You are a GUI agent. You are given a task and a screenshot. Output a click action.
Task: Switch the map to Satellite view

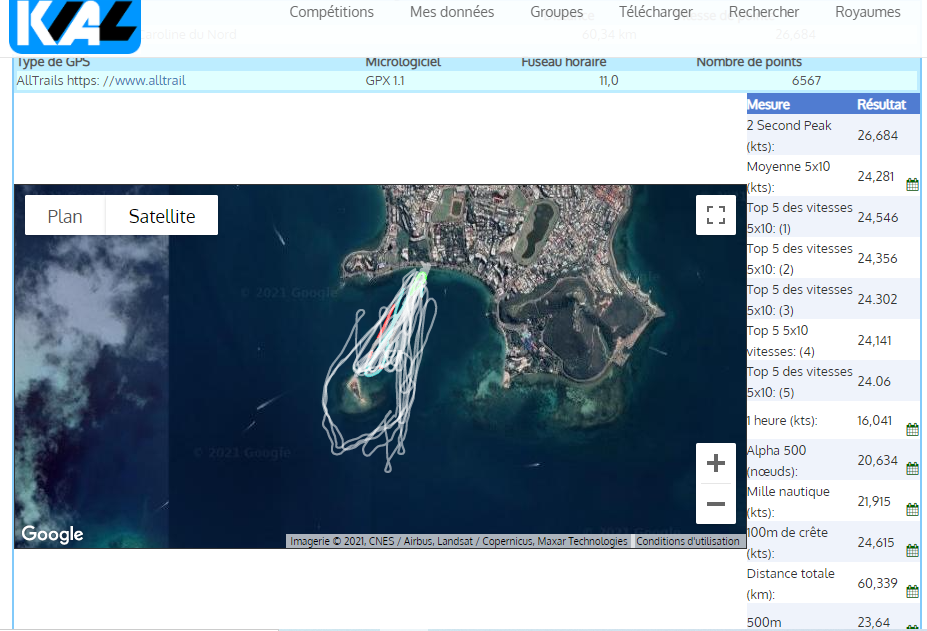[162, 216]
